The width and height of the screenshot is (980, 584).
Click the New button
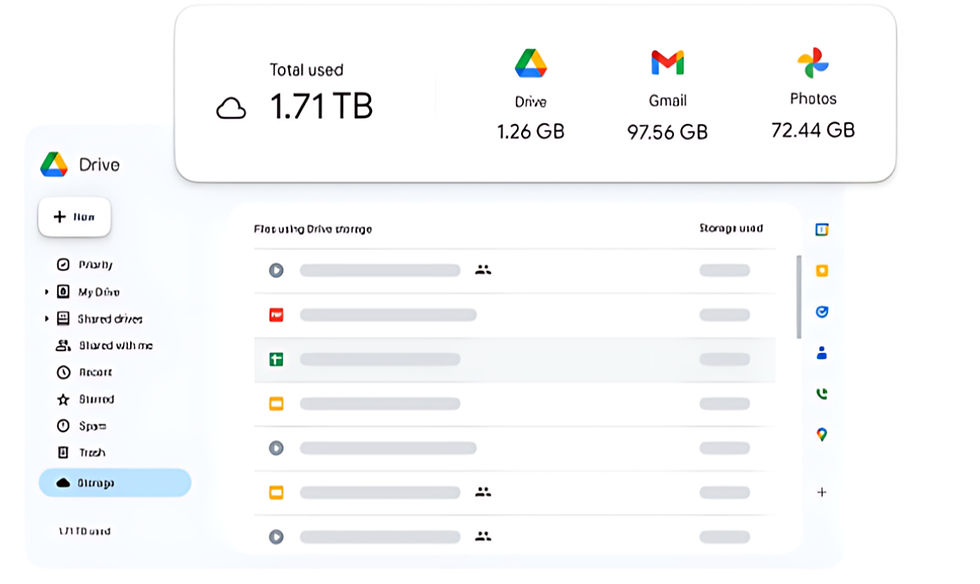coord(74,217)
